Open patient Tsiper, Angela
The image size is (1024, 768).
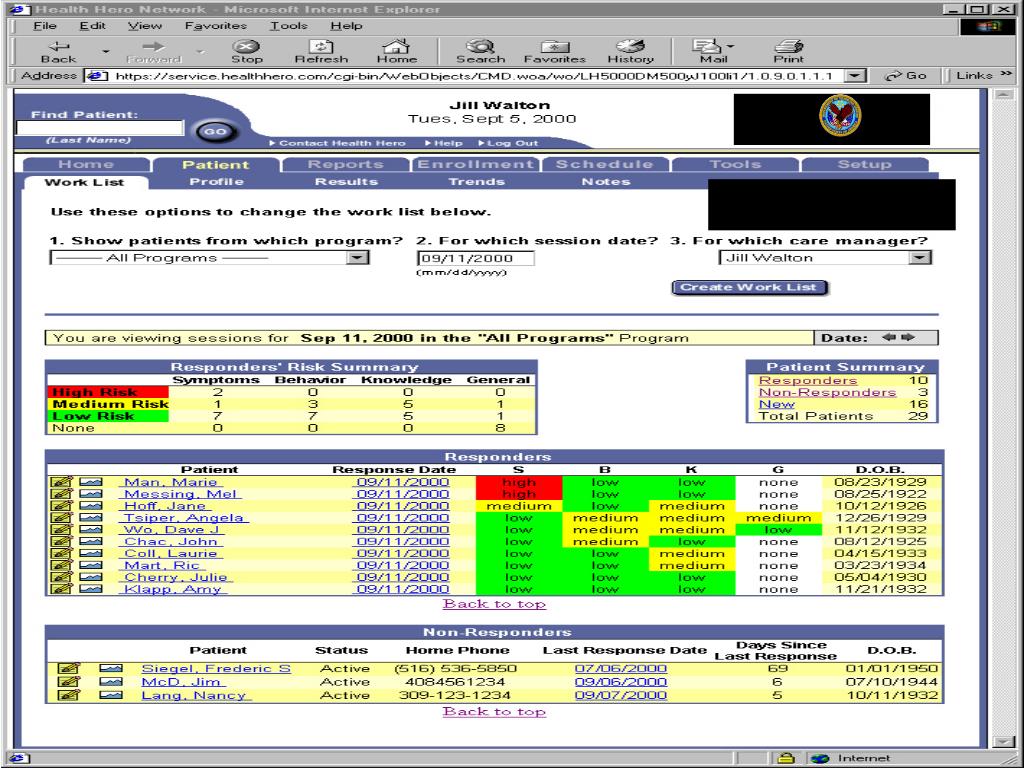184,518
